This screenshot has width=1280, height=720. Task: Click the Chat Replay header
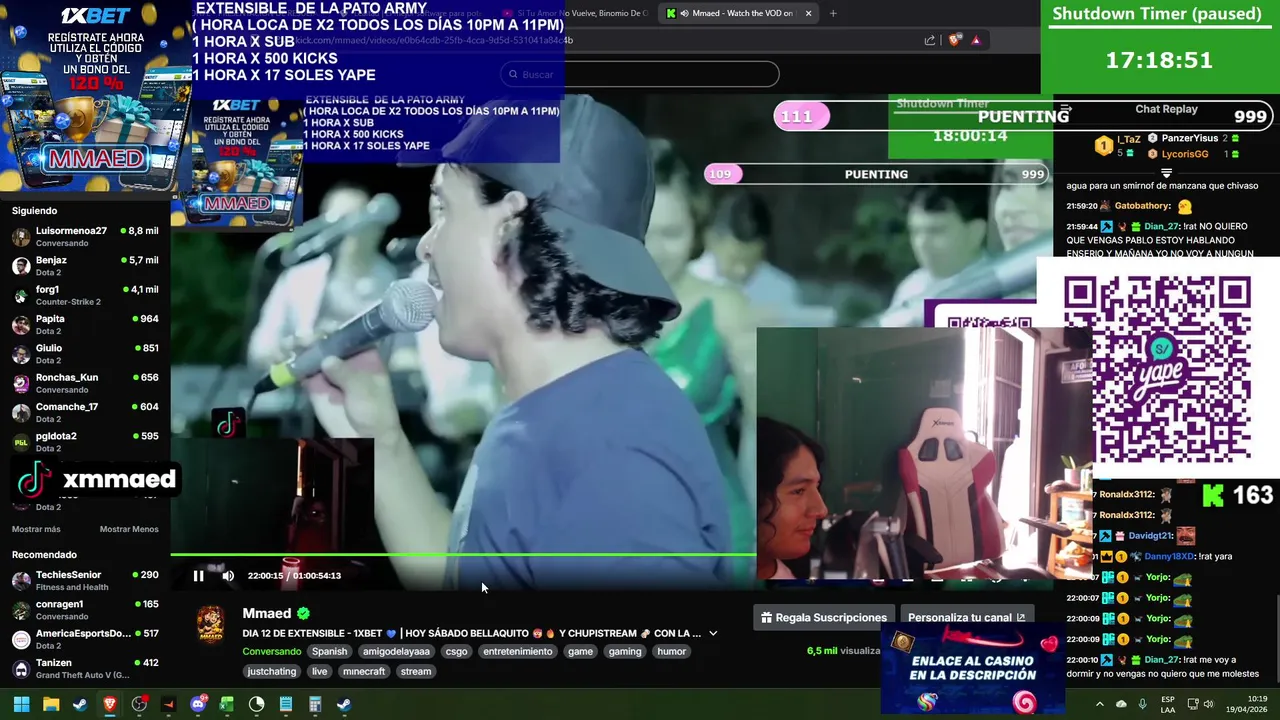(x=1166, y=109)
